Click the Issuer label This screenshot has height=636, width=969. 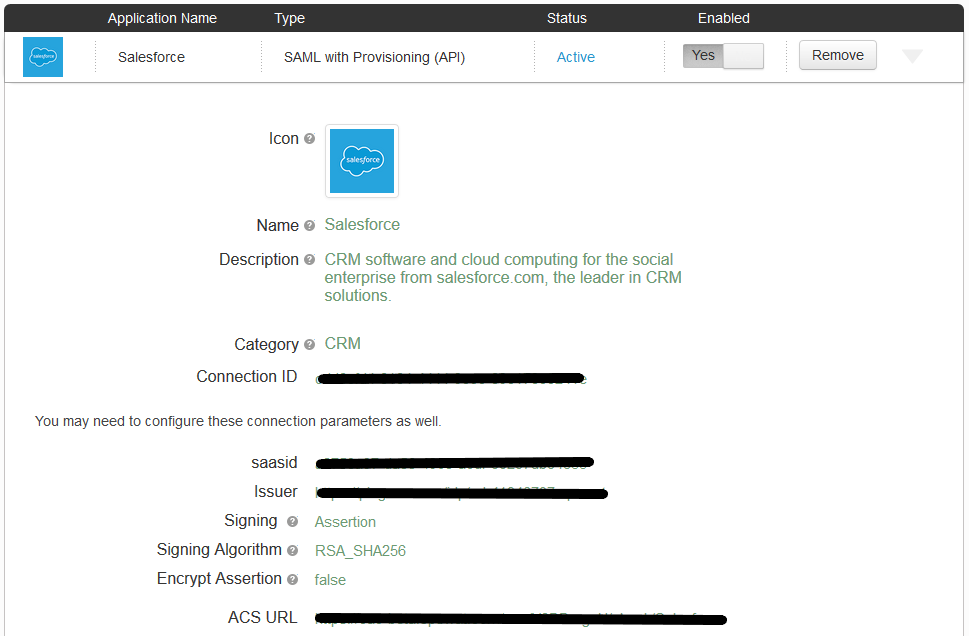point(276,491)
